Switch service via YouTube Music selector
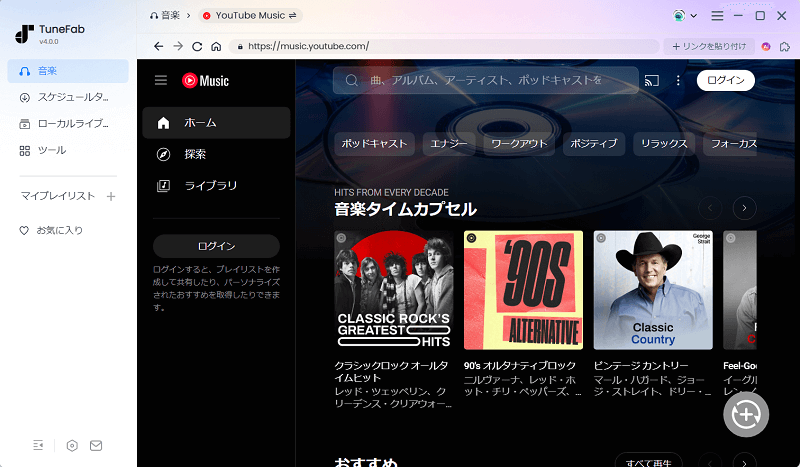The width and height of the screenshot is (800, 467). 251,16
